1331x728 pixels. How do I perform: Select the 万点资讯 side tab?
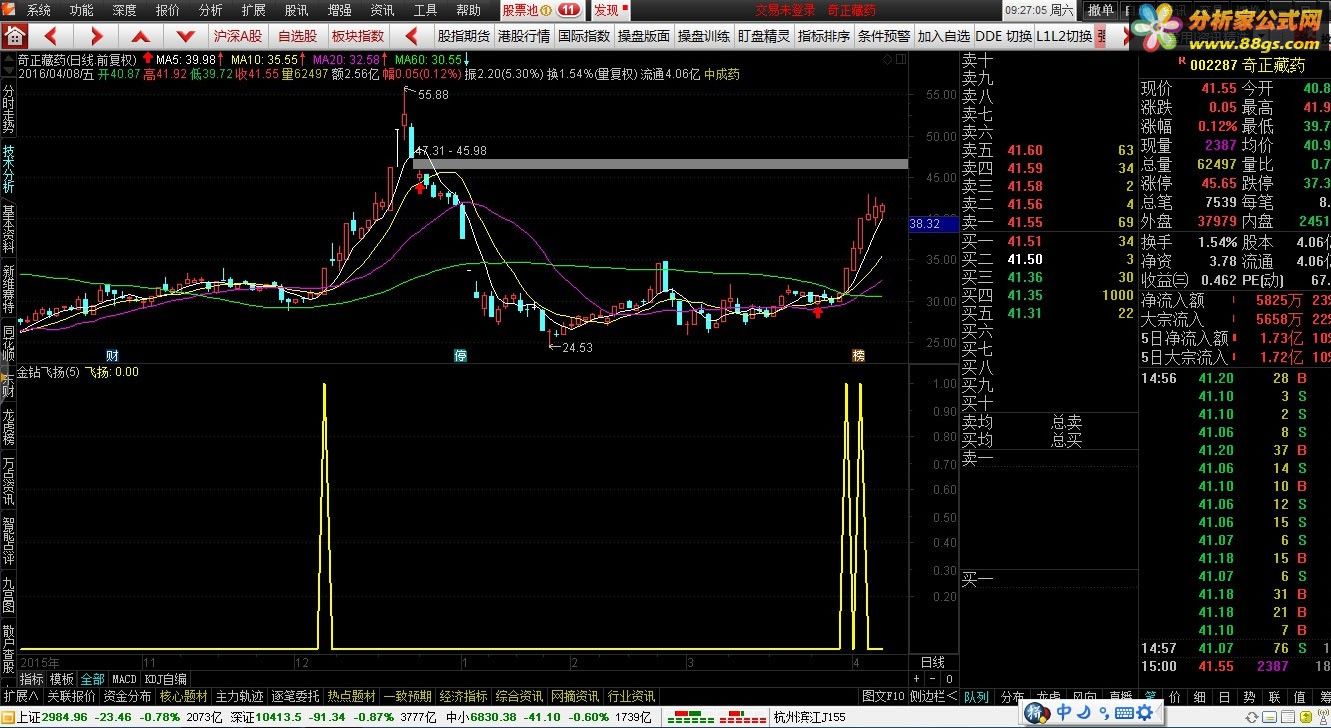pos(9,480)
